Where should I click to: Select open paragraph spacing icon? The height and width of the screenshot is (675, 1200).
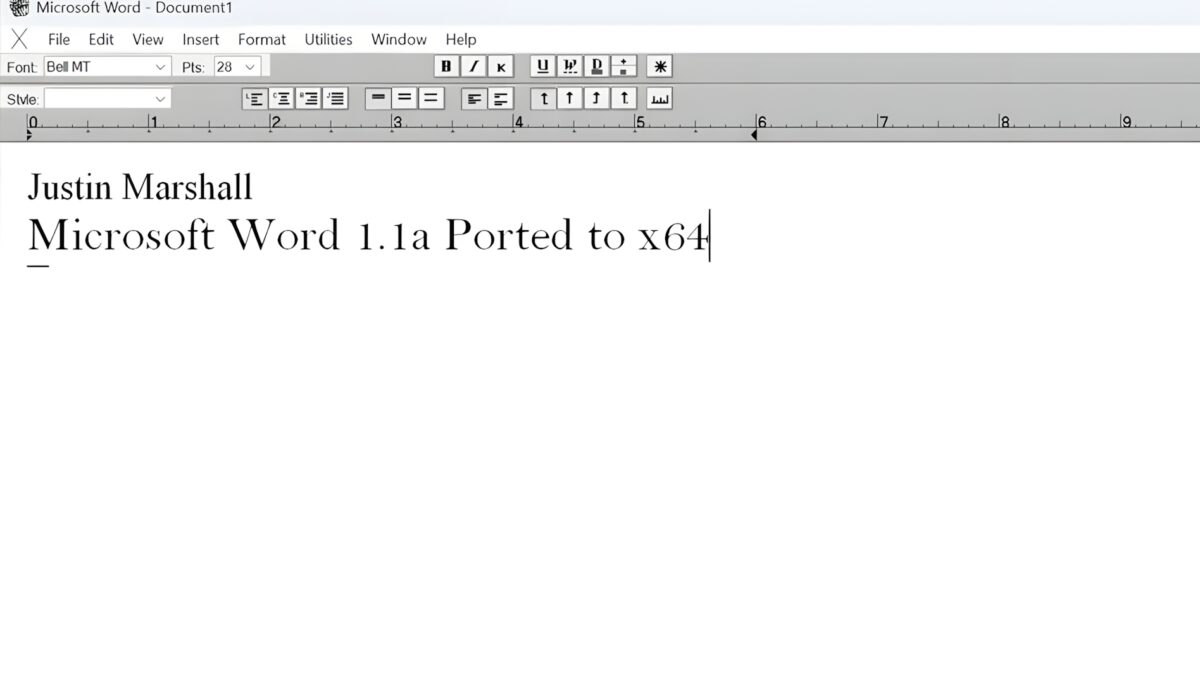[x=501, y=98]
